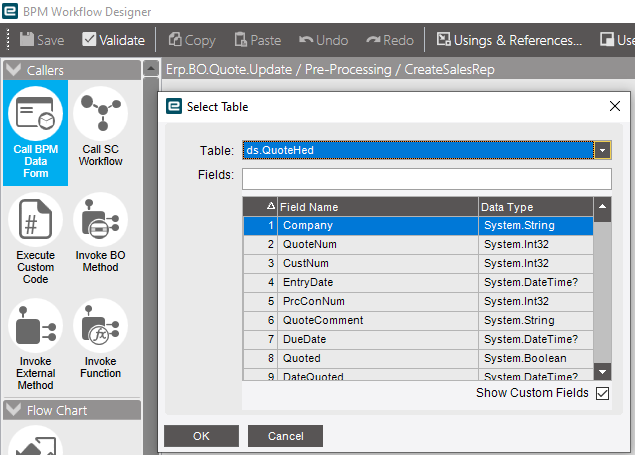Select the Execute Custom Code icon

click(36, 220)
